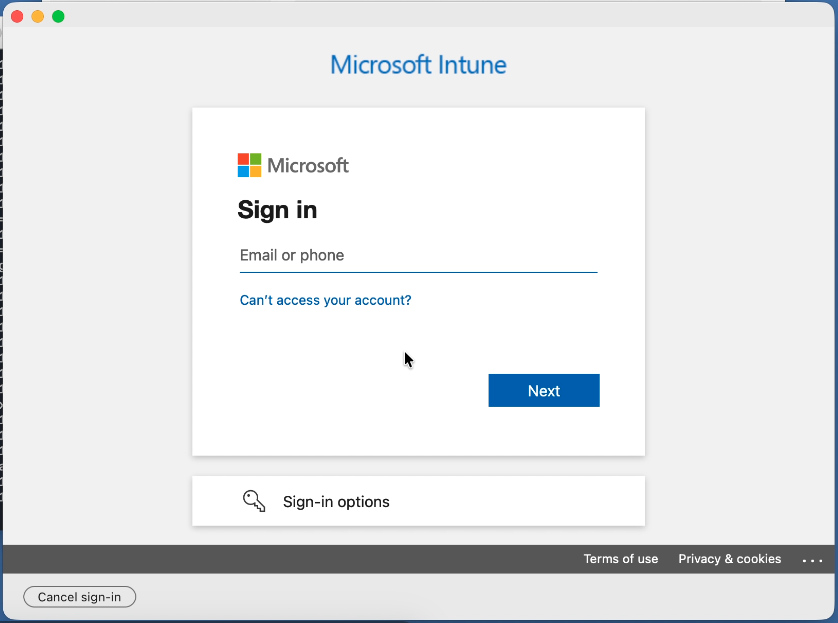Click the Sign in heading text
838x623 pixels.
point(277,210)
